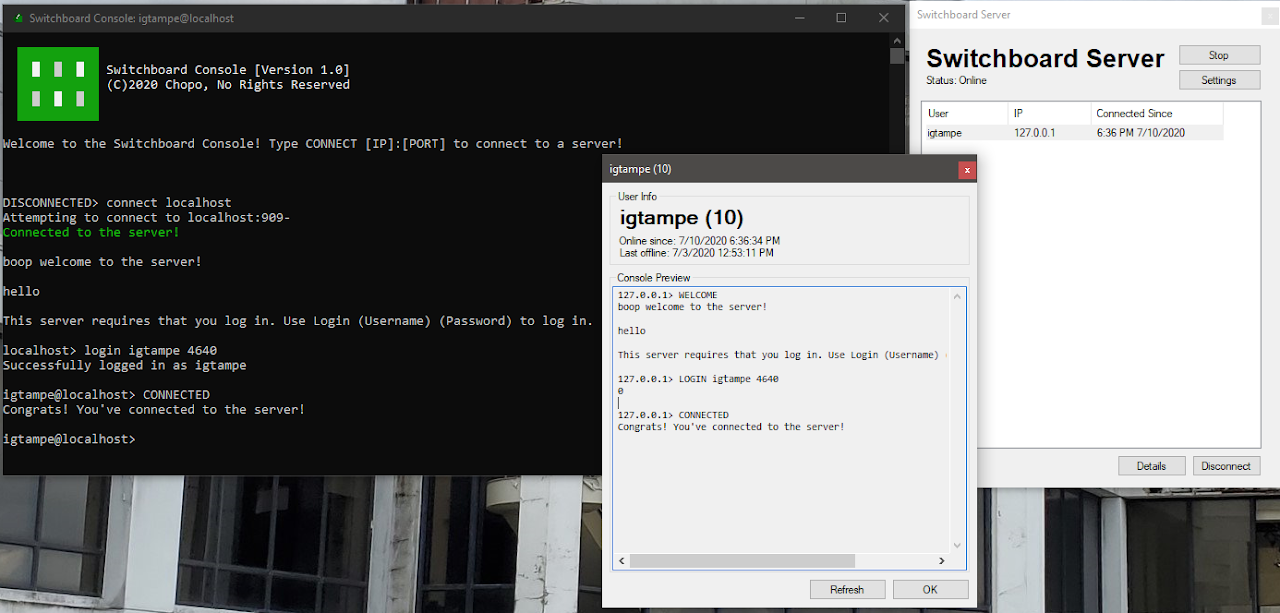Click '127.0.0.1> WELCOME' line in Console Preview
Viewport: 1280px width, 613px height.
(667, 295)
